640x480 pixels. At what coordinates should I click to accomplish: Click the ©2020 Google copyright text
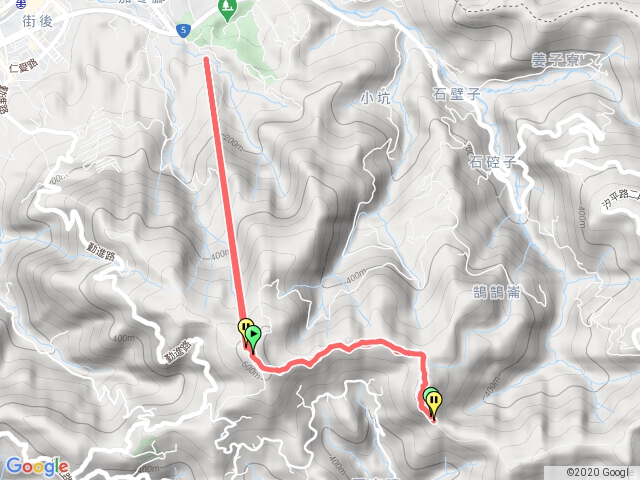600,472
